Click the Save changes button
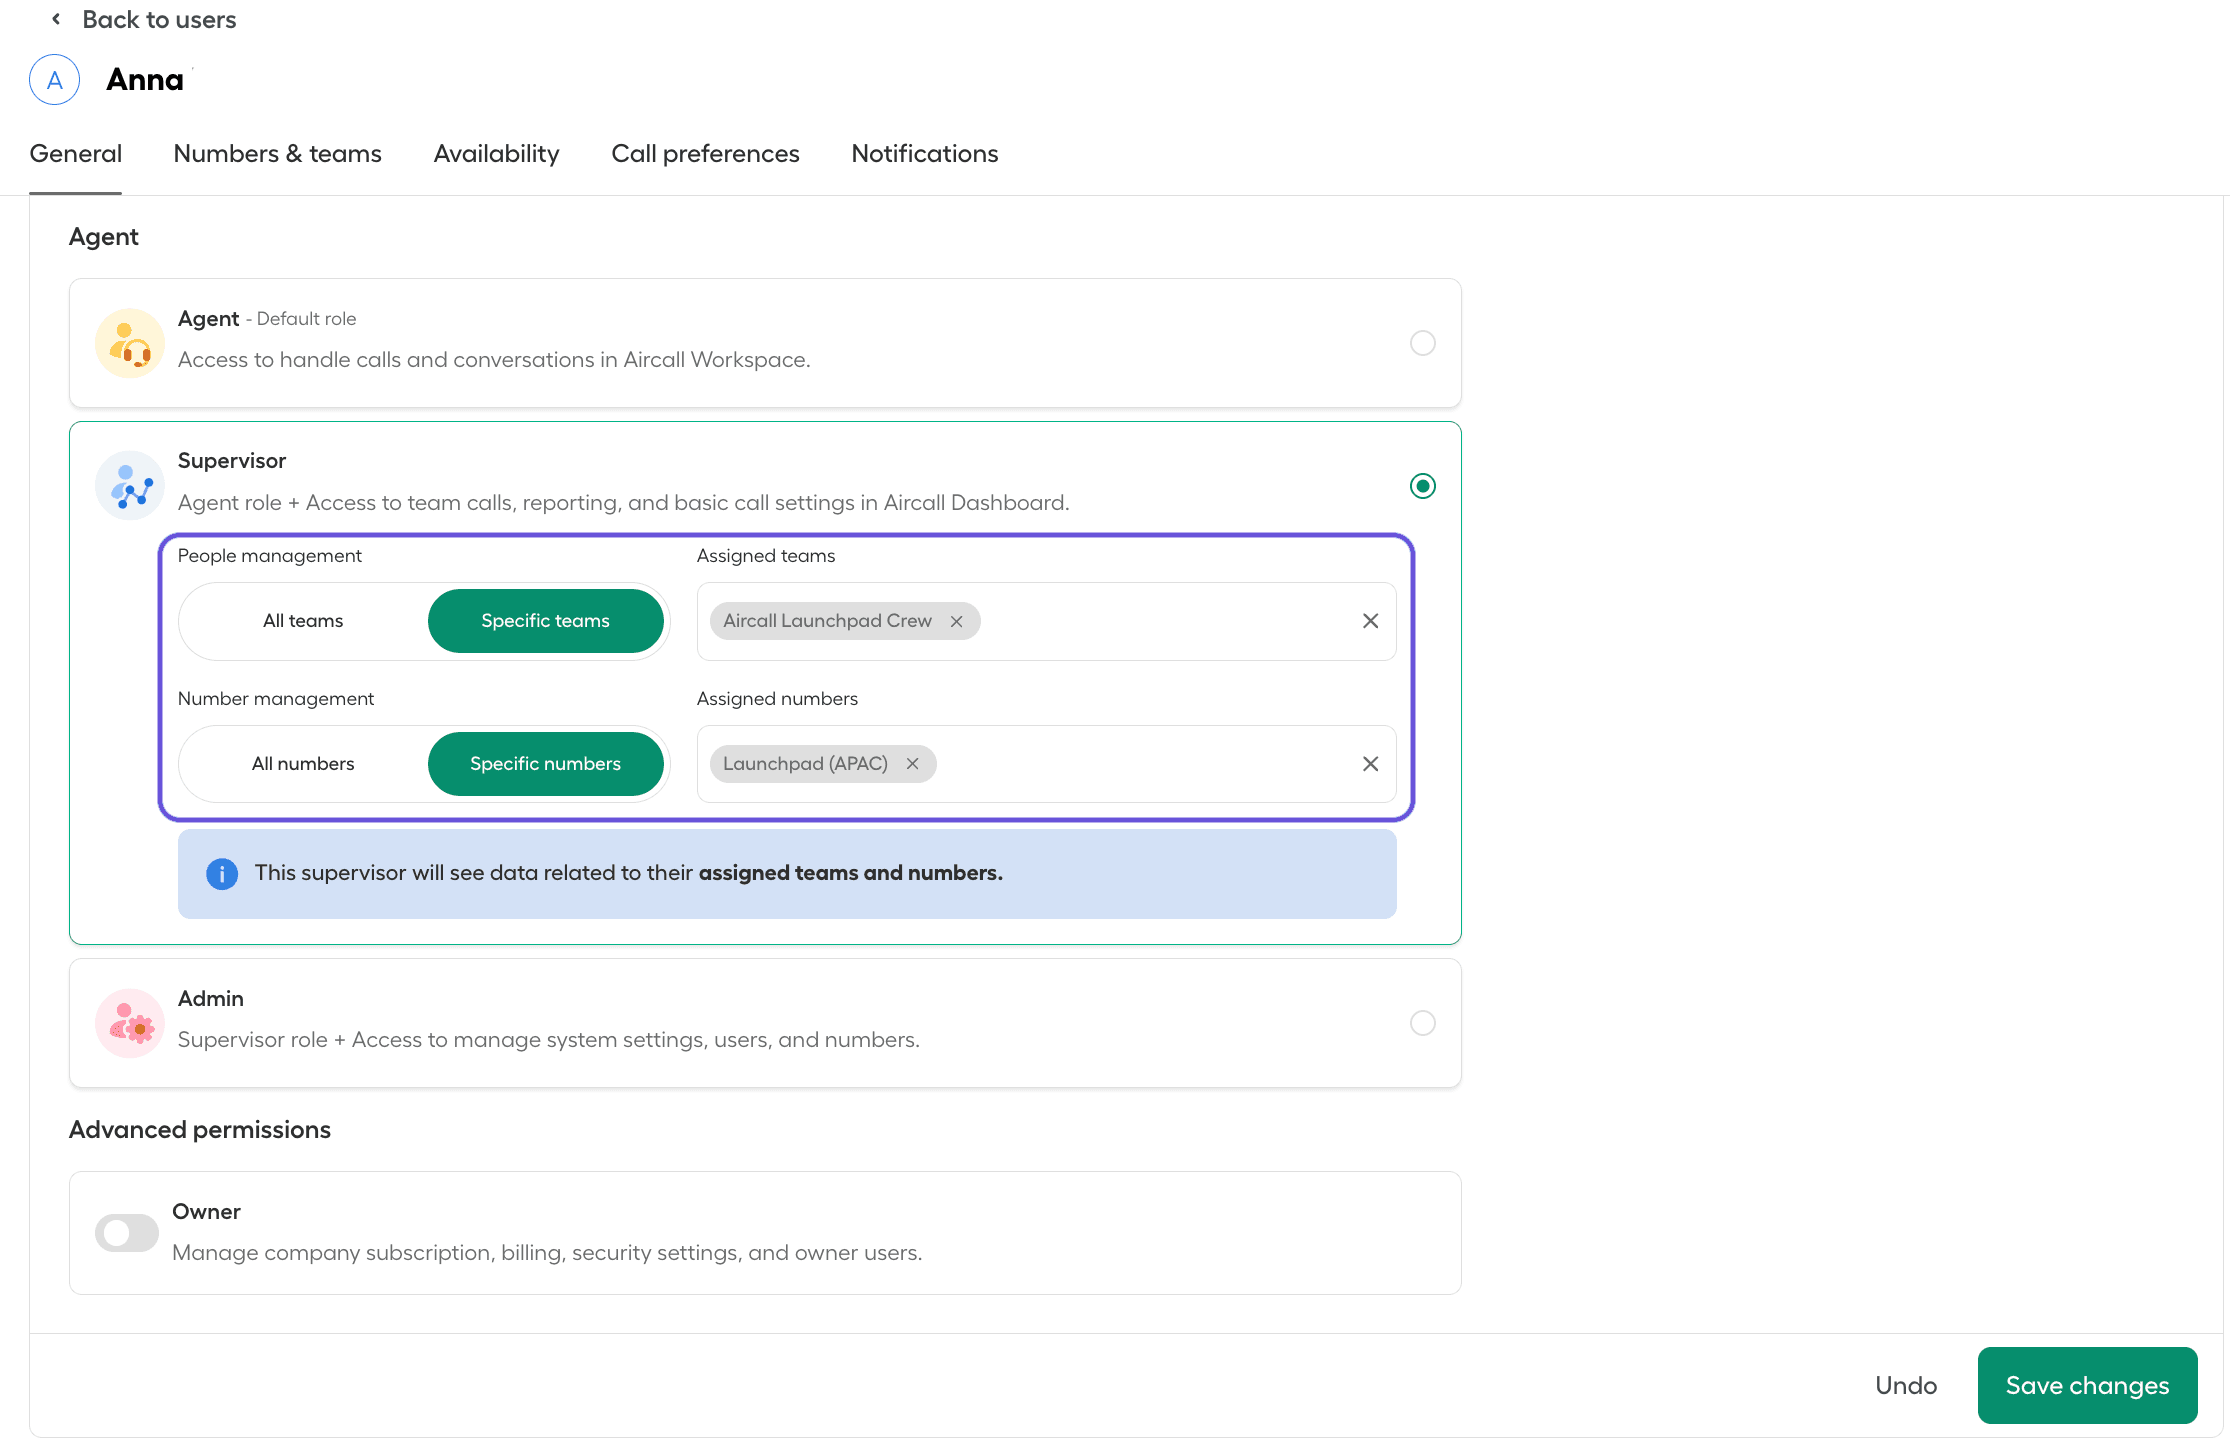This screenshot has width=2230, height=1442. tap(2087, 1385)
